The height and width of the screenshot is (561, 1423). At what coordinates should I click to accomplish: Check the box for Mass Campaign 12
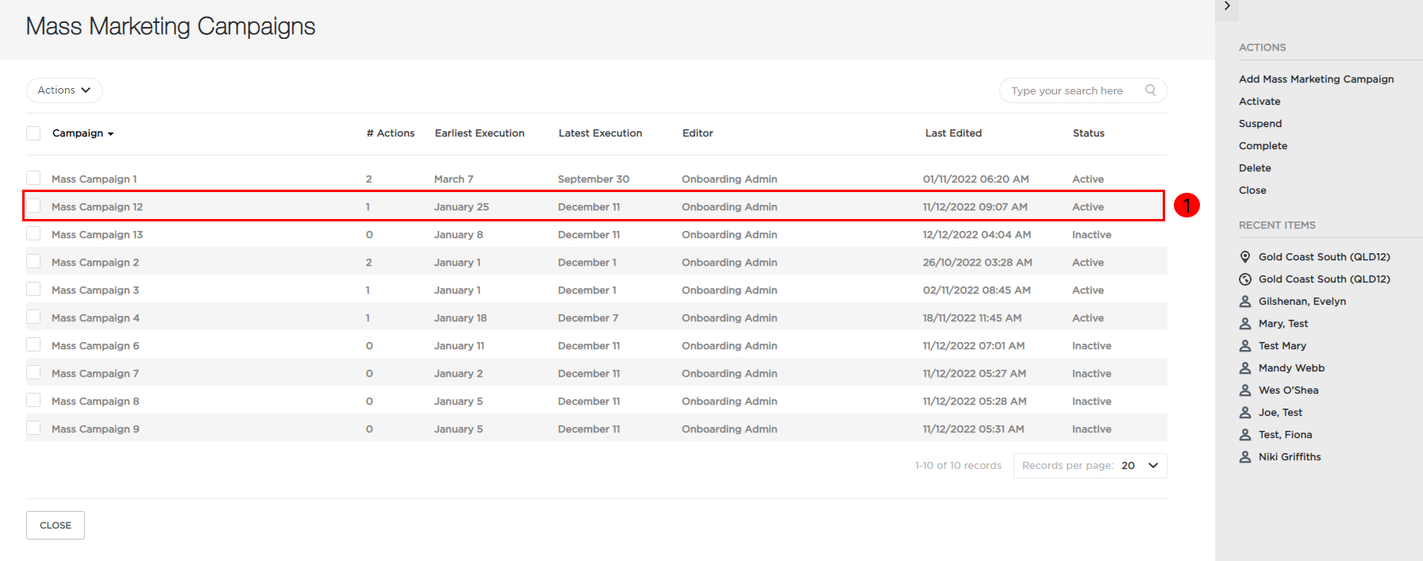coord(33,206)
